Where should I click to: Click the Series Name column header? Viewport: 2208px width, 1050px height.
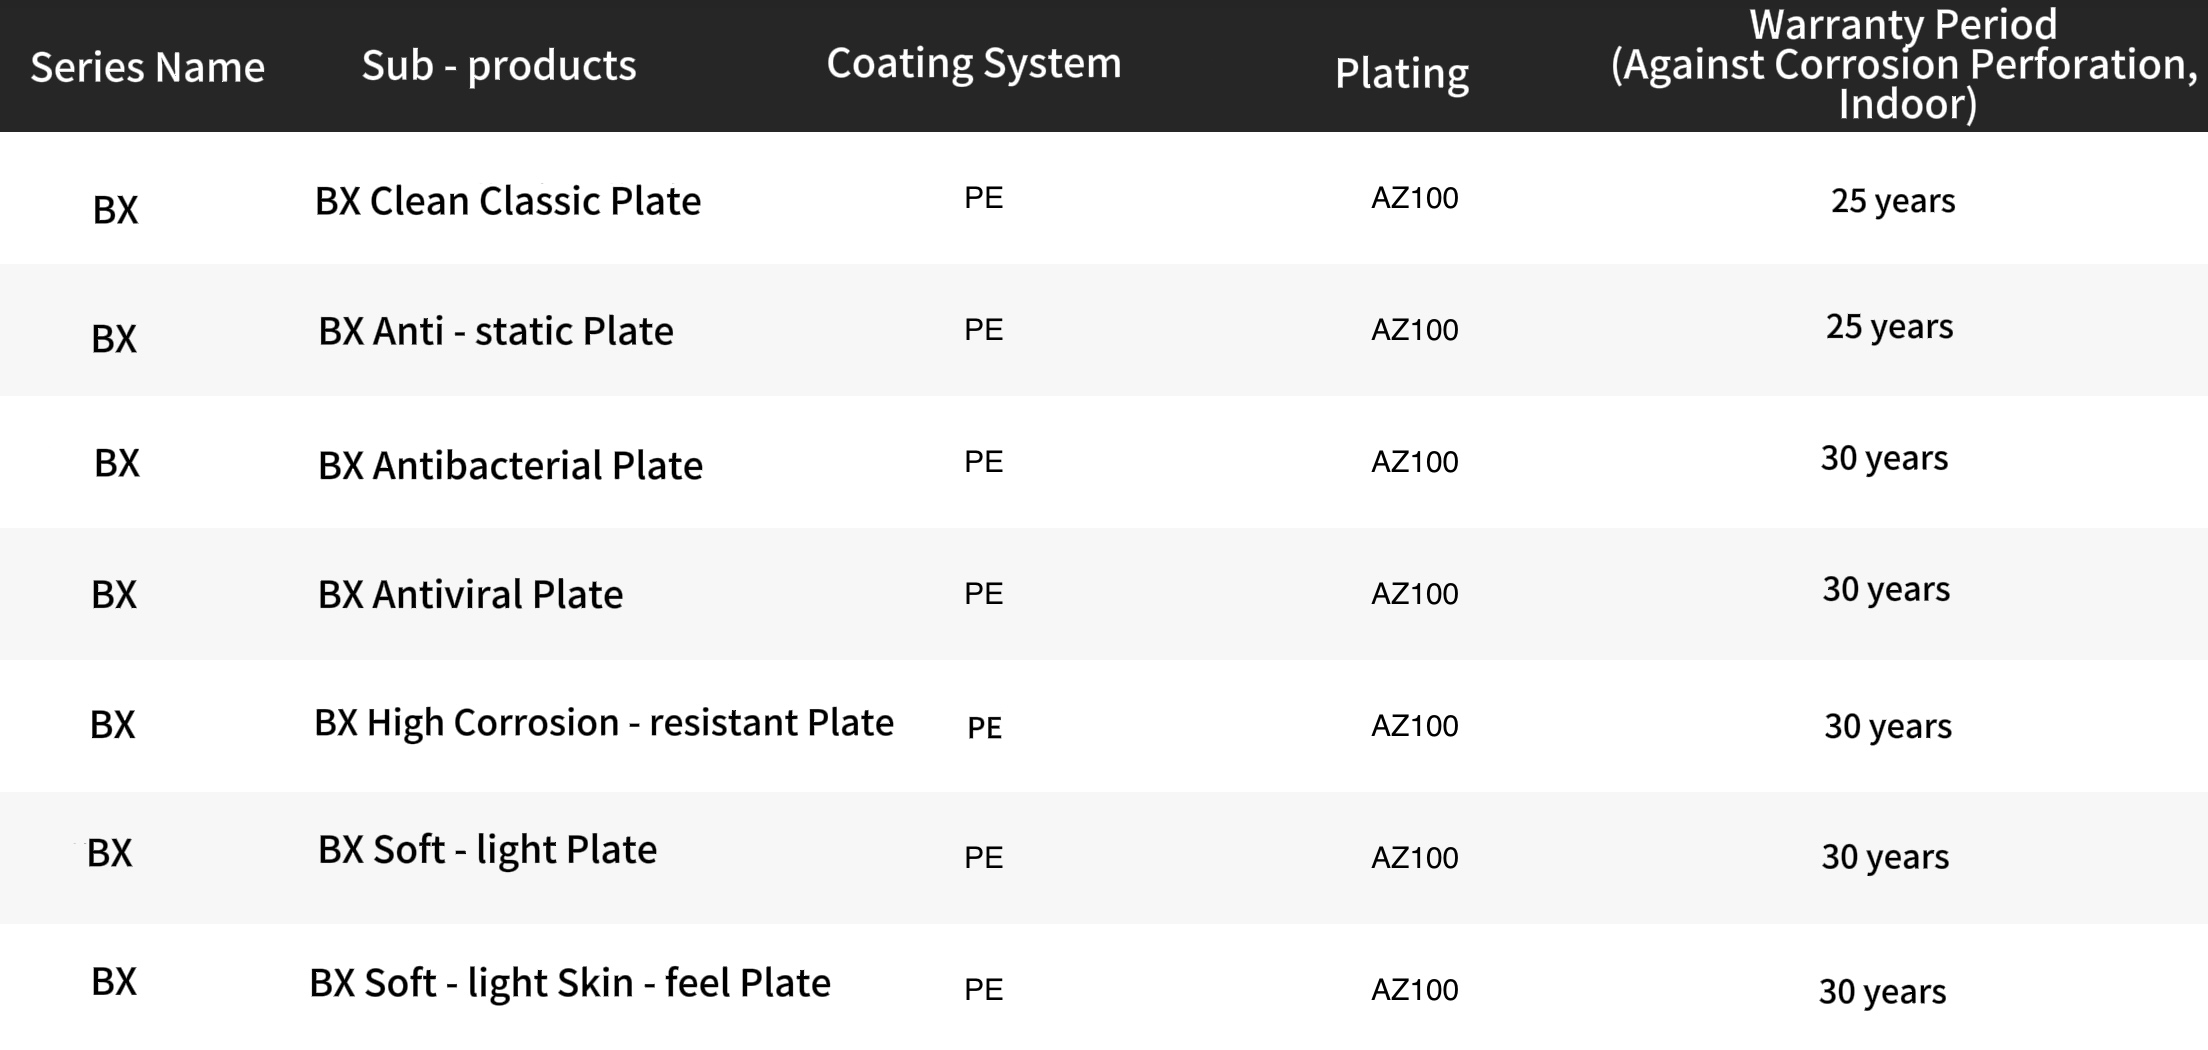click(148, 67)
